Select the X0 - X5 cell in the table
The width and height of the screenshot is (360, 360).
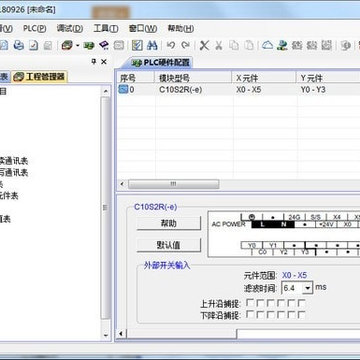[248, 90]
